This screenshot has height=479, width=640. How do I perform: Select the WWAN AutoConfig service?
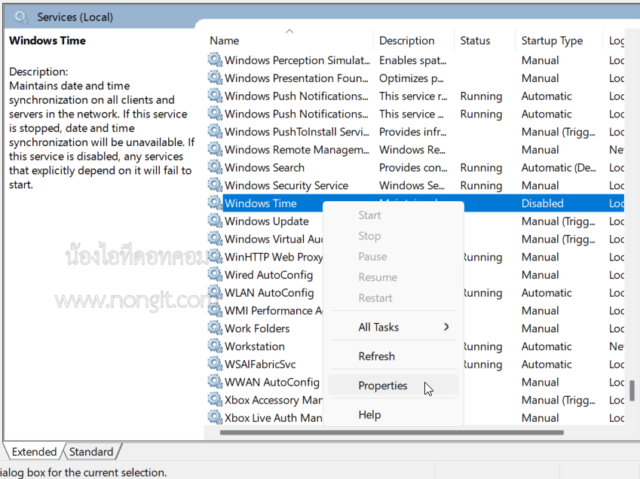tap(272, 382)
